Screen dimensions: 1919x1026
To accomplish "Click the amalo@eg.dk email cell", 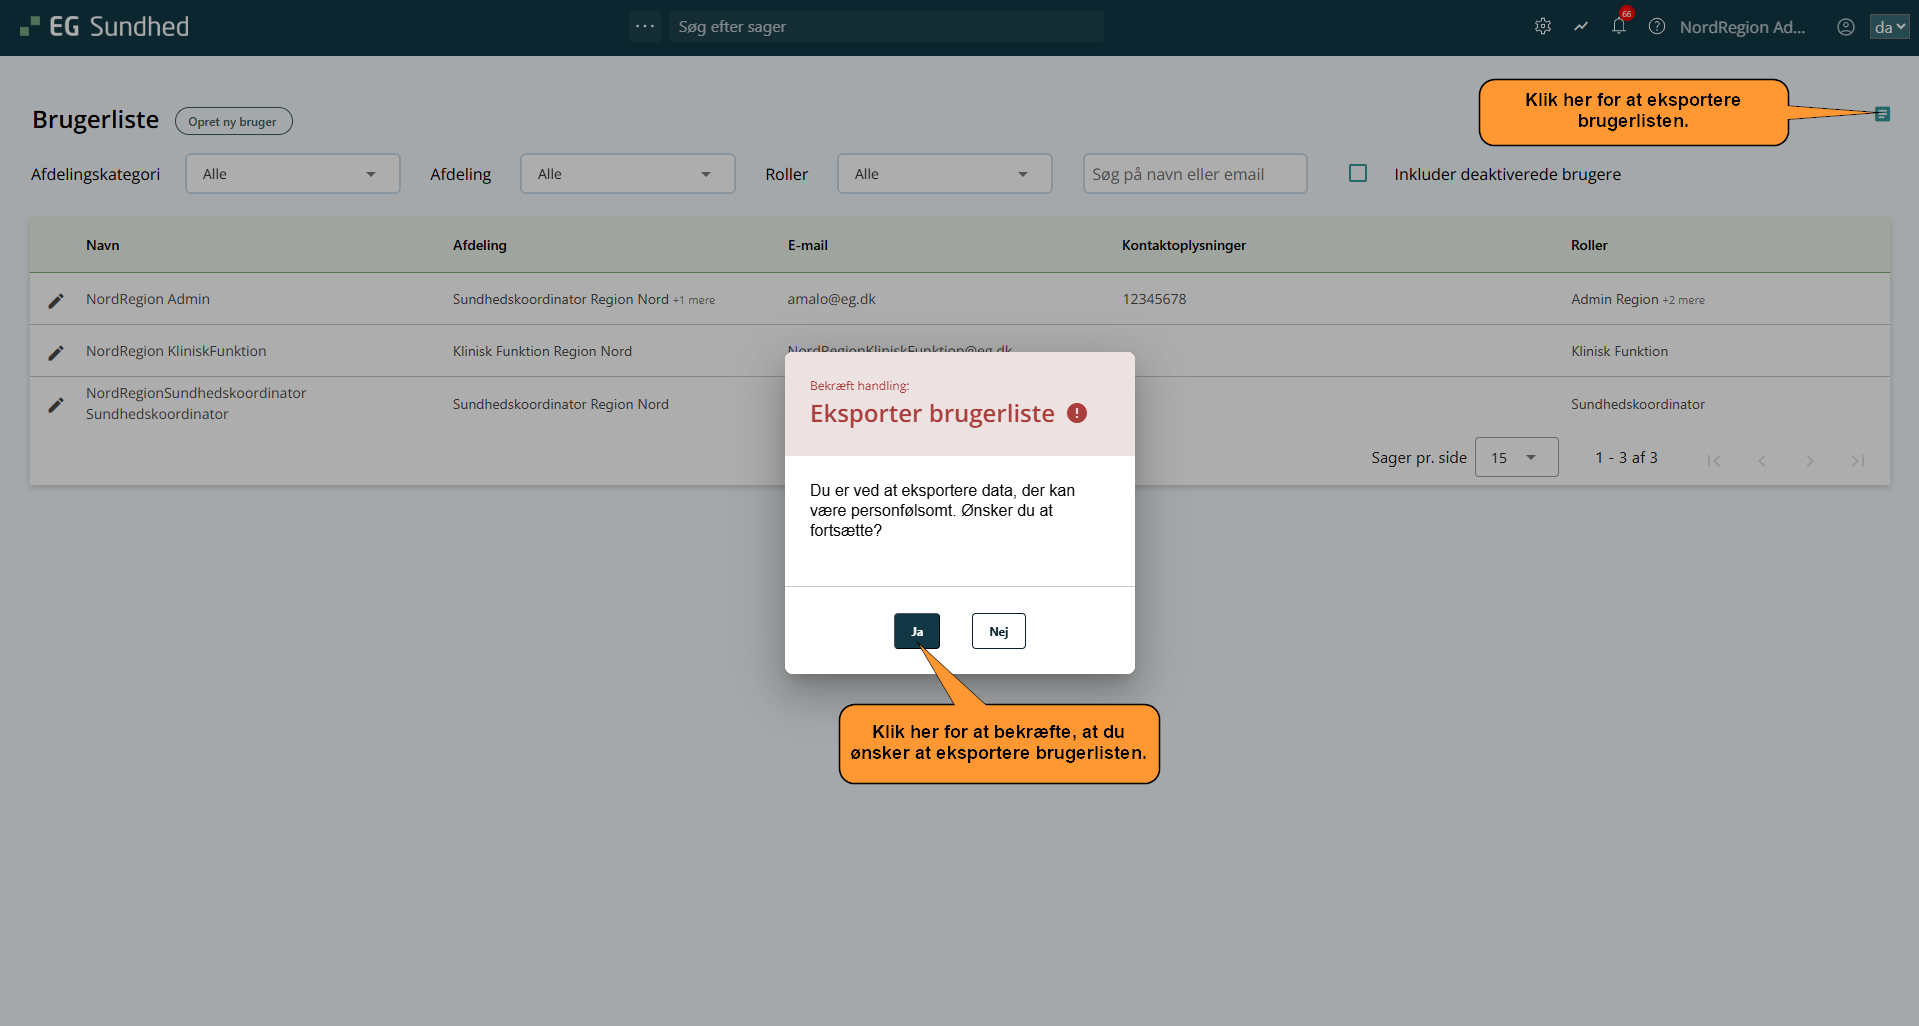I will click(x=832, y=299).
